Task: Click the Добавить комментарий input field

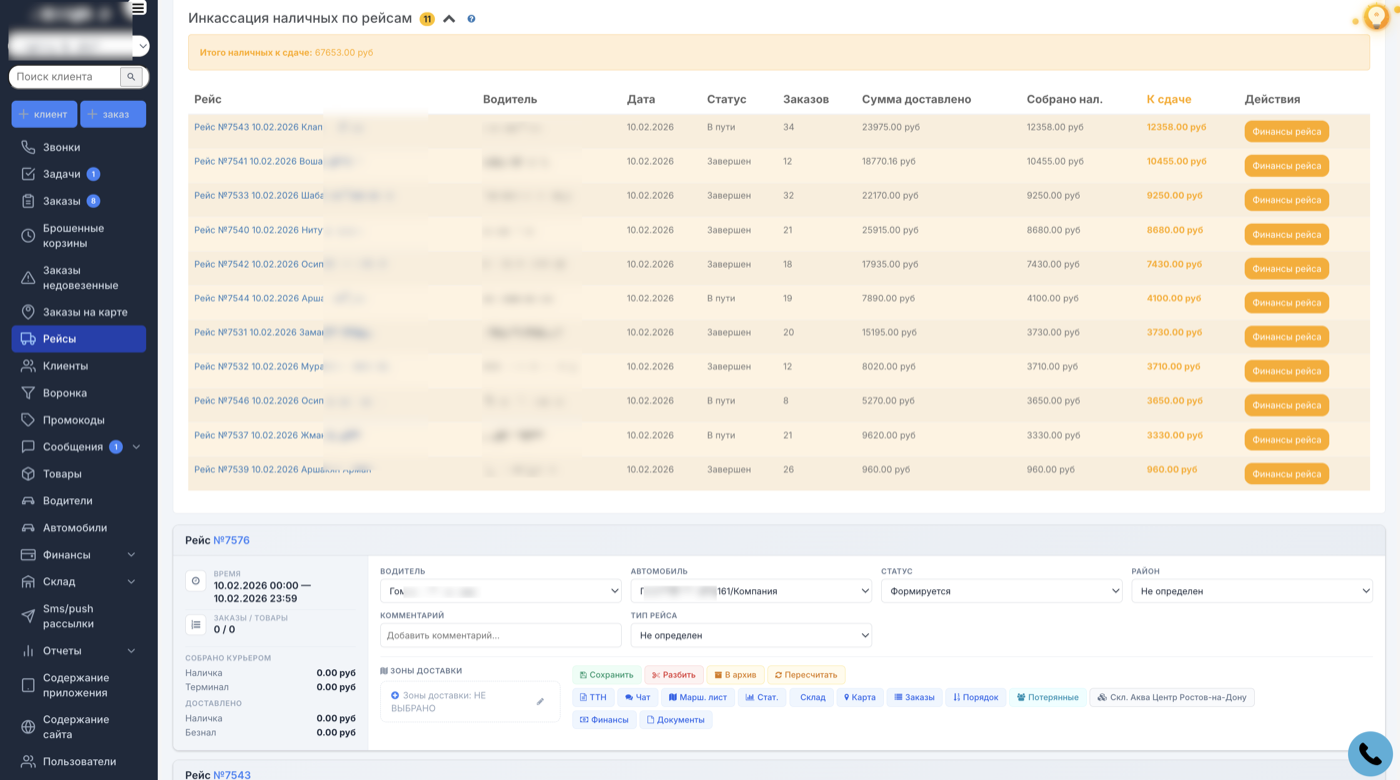Action: (500, 635)
